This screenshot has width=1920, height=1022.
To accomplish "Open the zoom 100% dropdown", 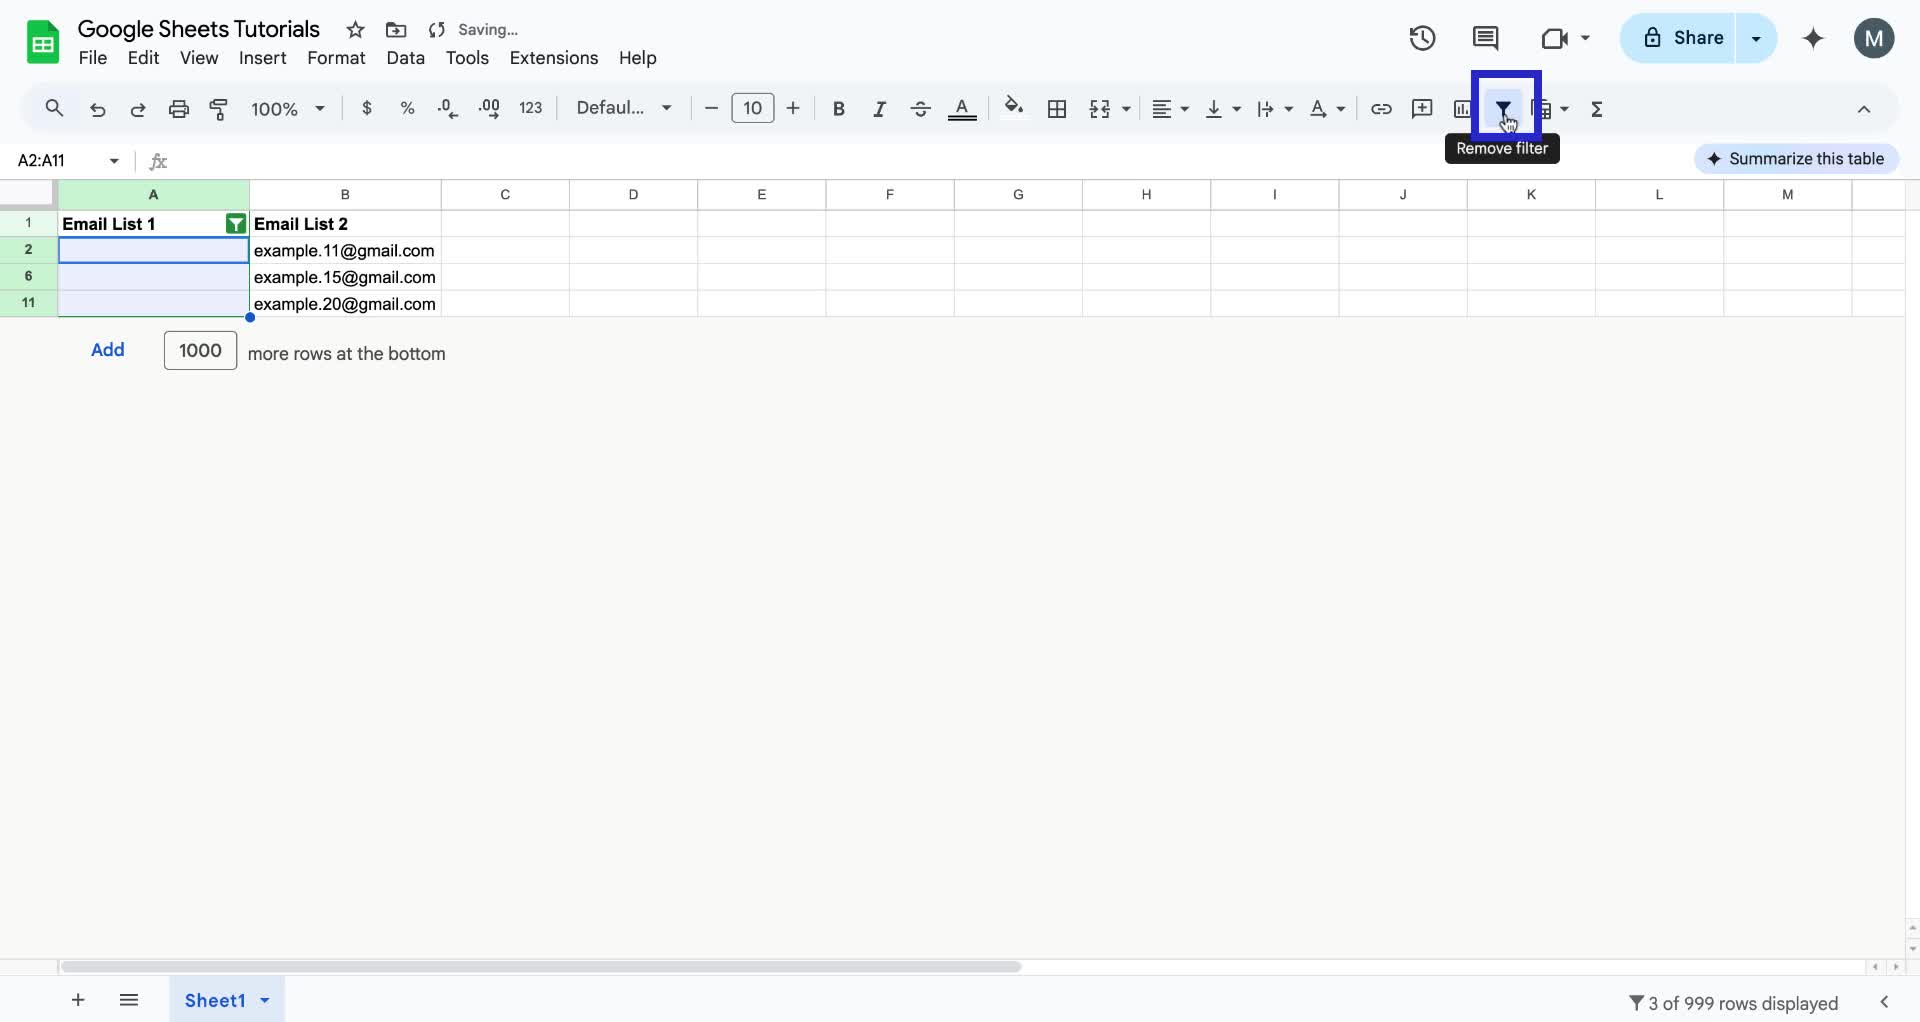I will pyautogui.click(x=288, y=109).
